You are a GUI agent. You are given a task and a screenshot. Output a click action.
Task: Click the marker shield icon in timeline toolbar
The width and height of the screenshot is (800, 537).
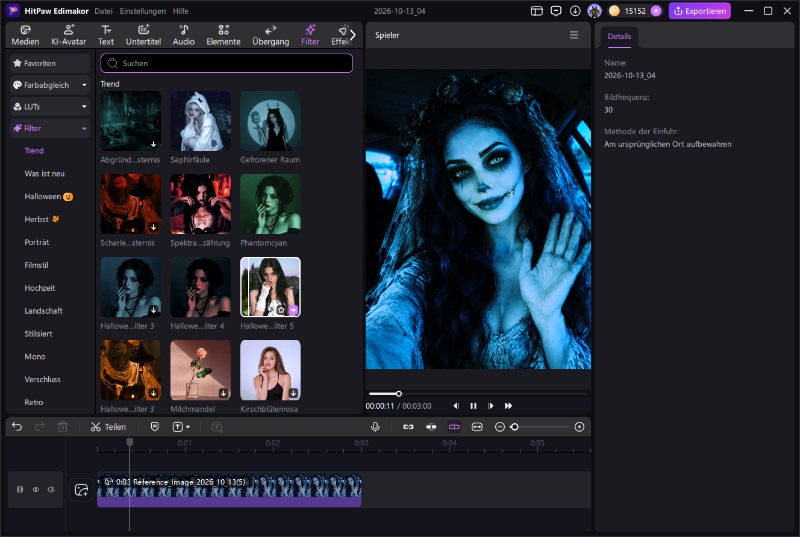pos(155,427)
